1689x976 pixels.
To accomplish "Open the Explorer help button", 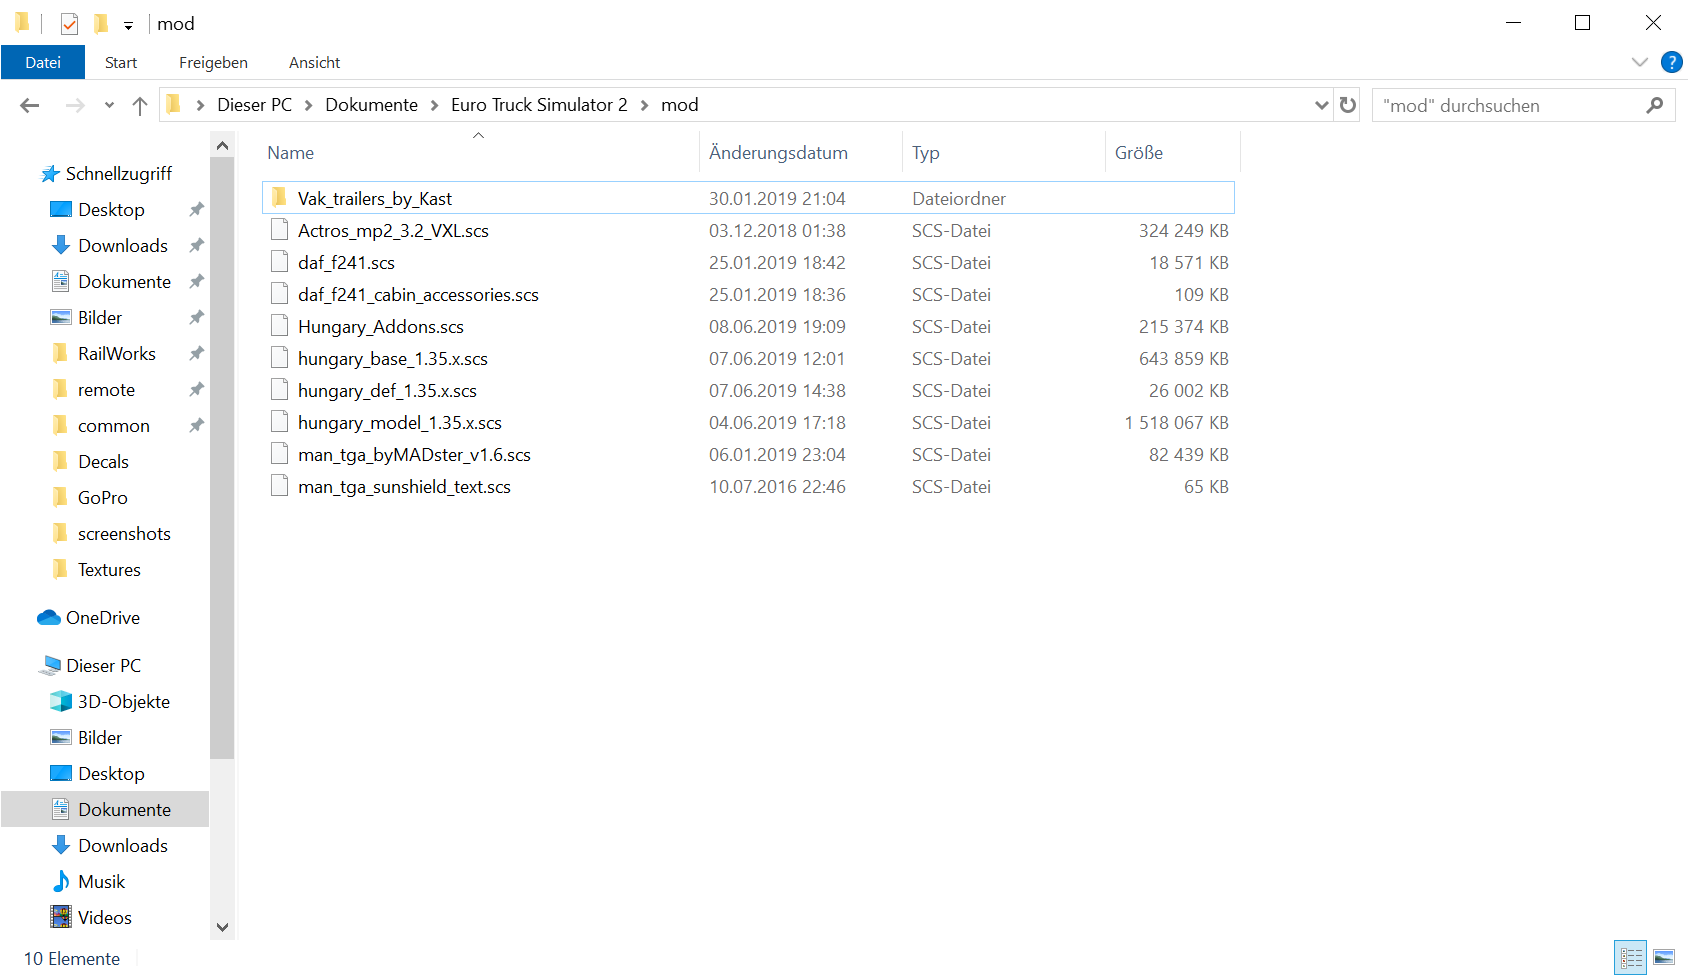I will point(1671,62).
